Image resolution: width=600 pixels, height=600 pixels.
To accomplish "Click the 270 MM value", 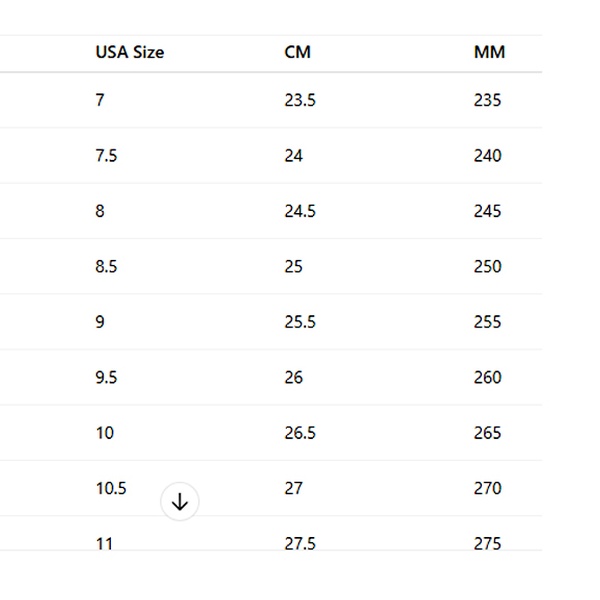I will [x=487, y=489].
